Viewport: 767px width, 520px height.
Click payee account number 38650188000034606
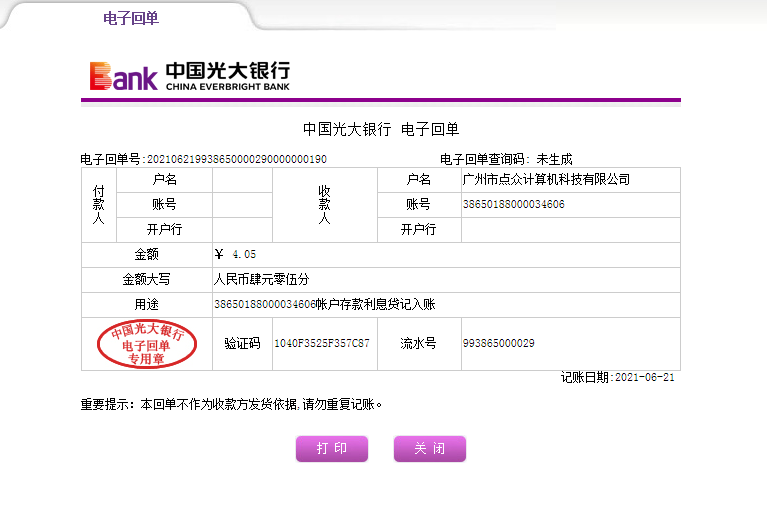514,204
